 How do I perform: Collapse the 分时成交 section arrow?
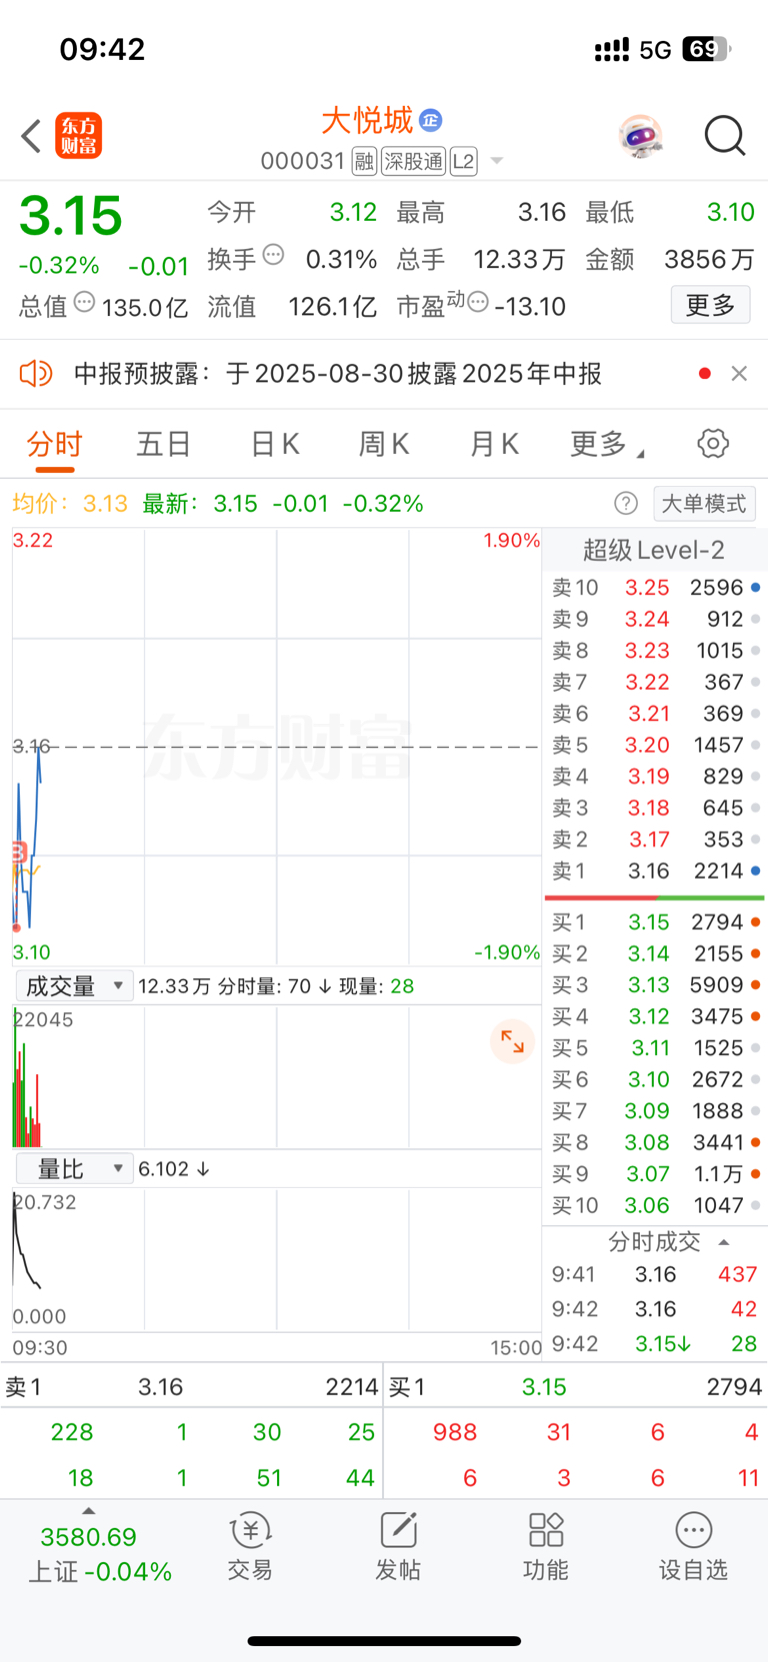click(724, 1242)
